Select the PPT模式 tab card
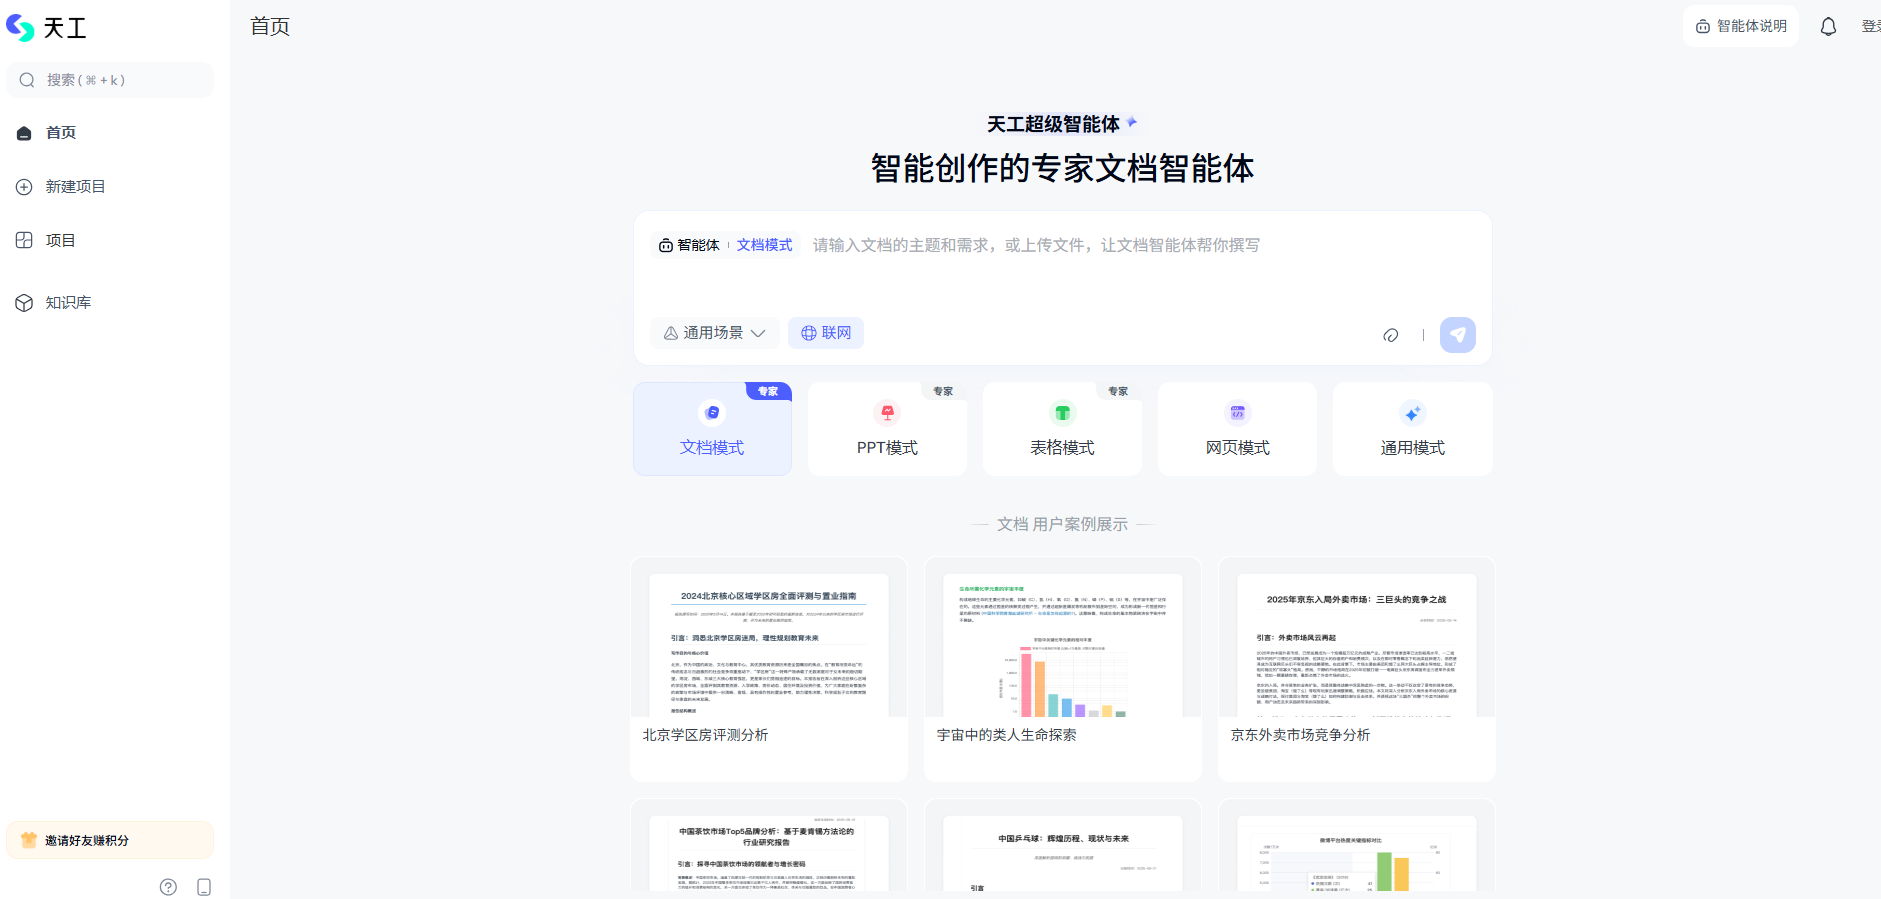The image size is (1881, 899). tap(887, 429)
